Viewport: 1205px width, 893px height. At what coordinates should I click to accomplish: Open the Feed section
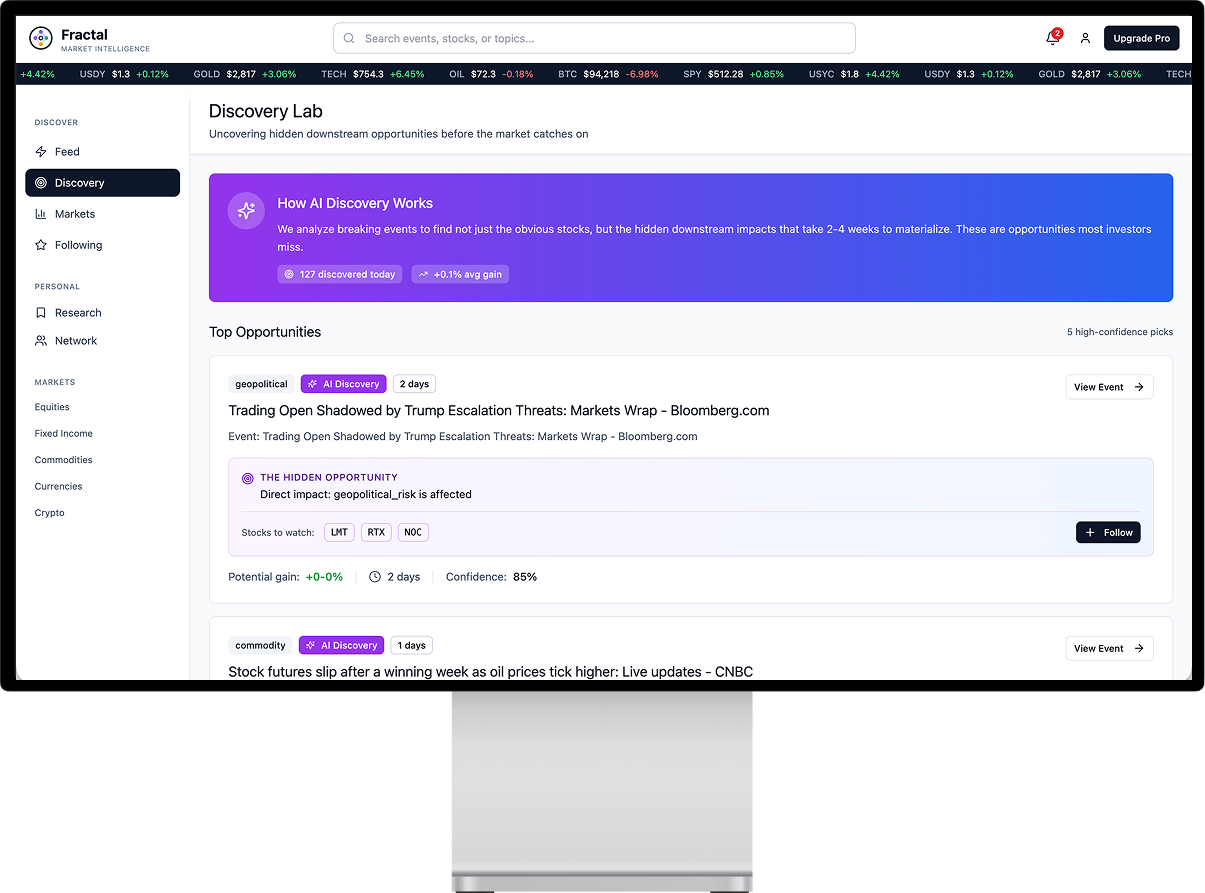coord(102,152)
